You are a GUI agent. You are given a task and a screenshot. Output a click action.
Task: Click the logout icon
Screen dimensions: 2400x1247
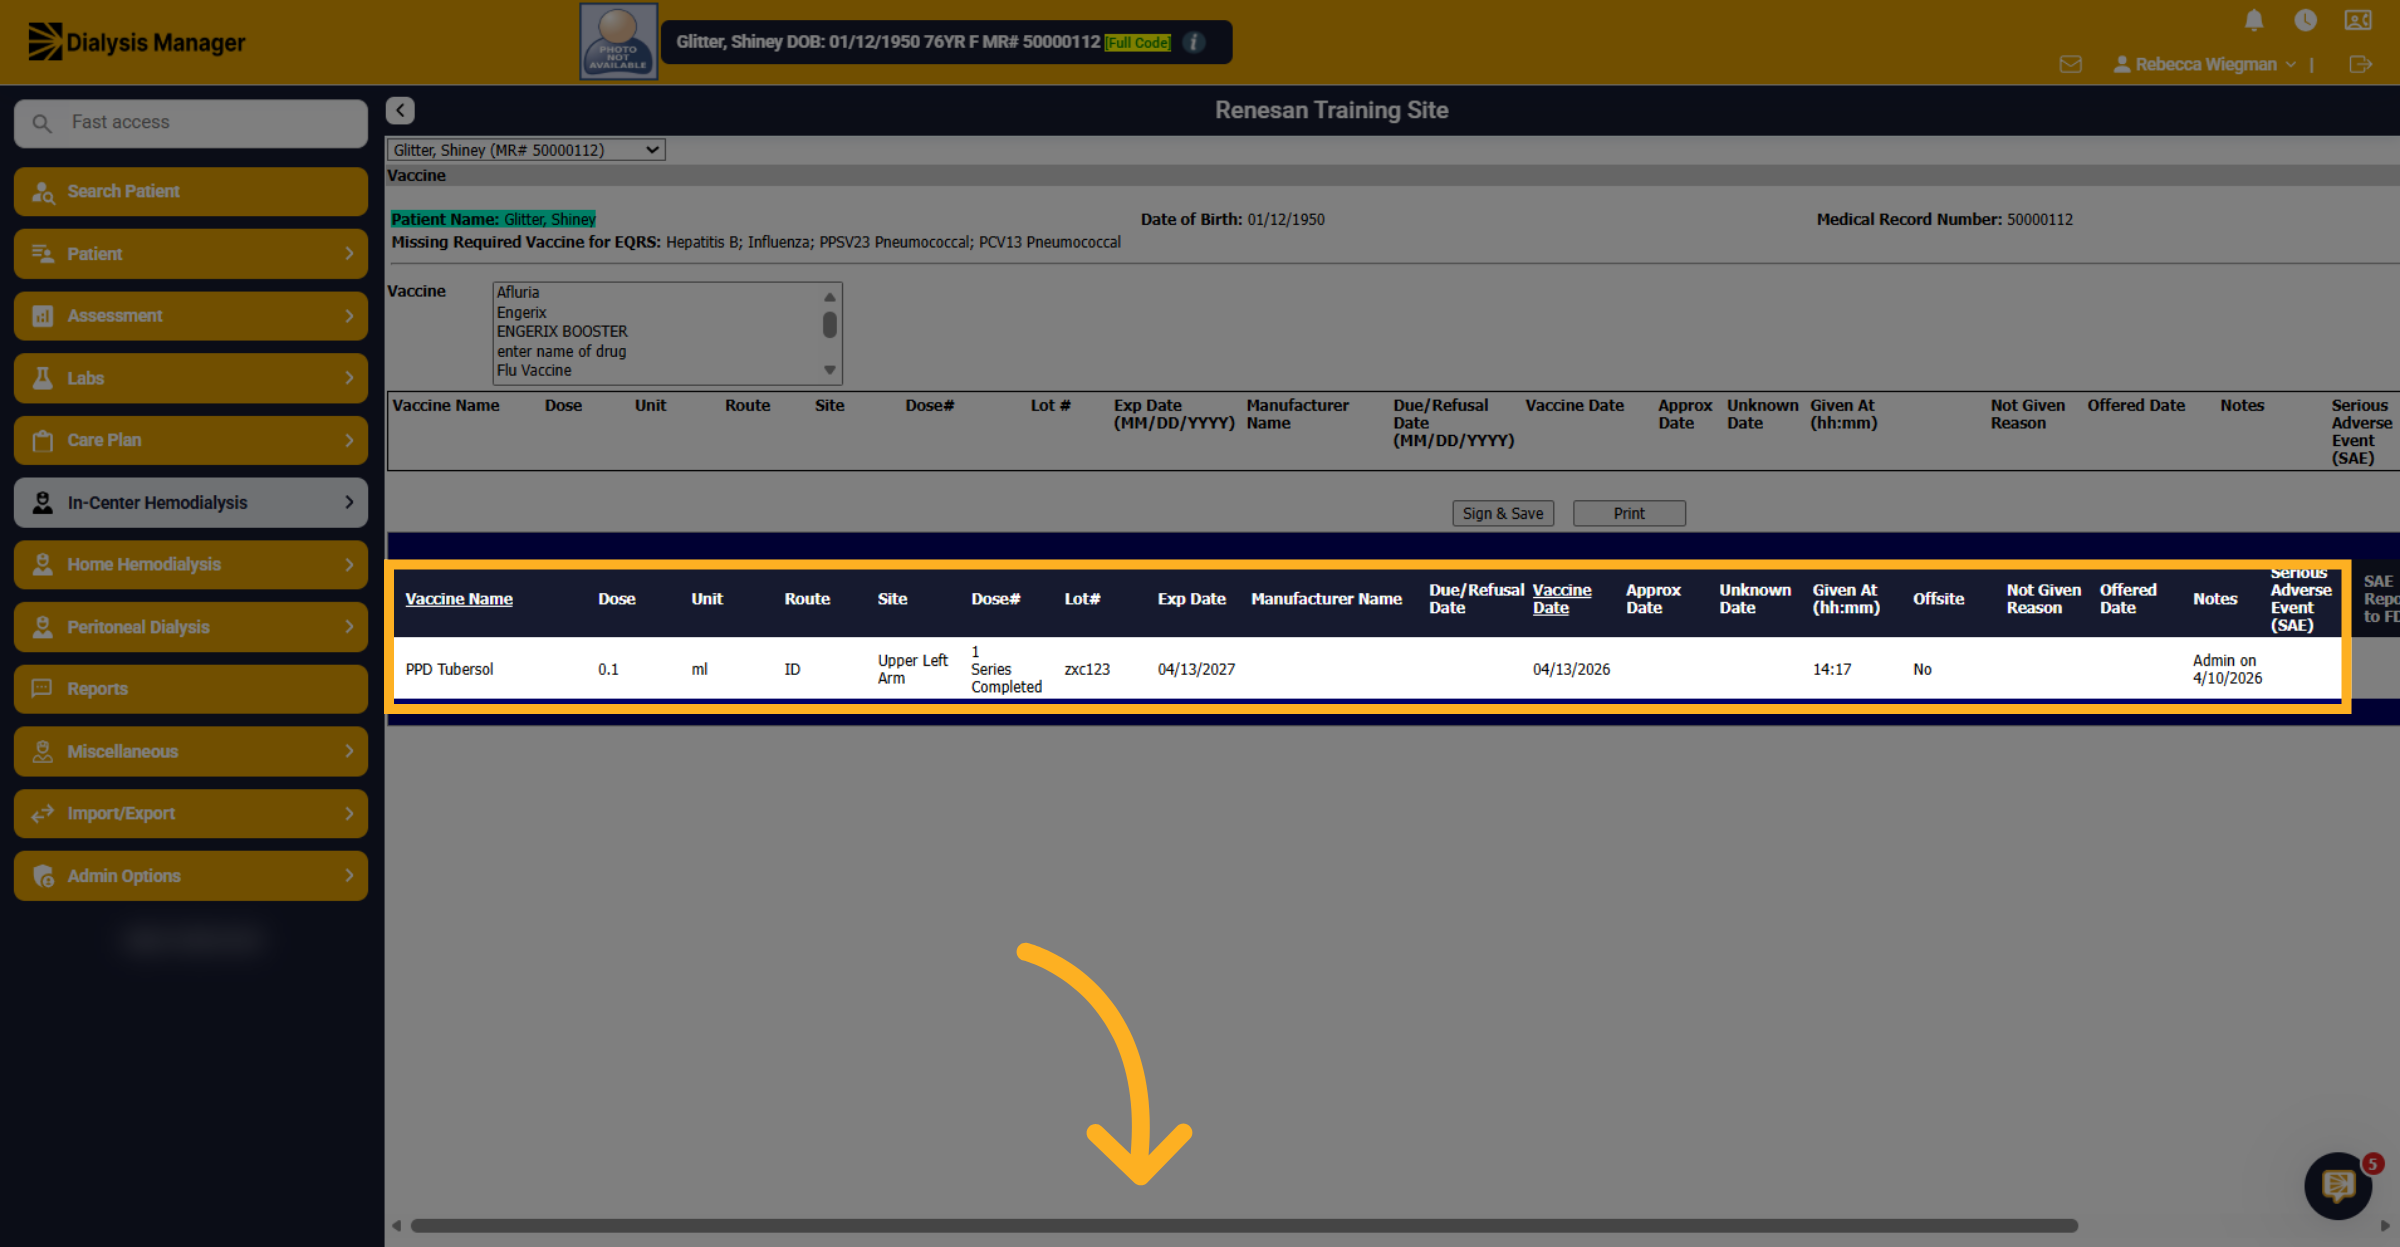[x=2360, y=64]
